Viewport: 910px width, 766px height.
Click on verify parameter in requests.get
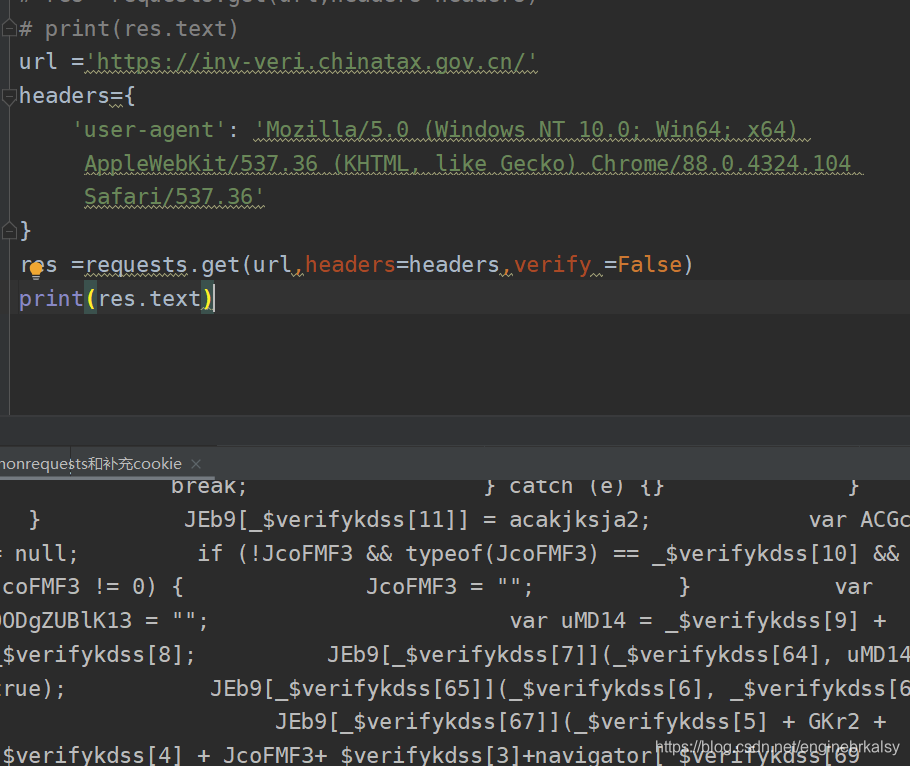(552, 265)
